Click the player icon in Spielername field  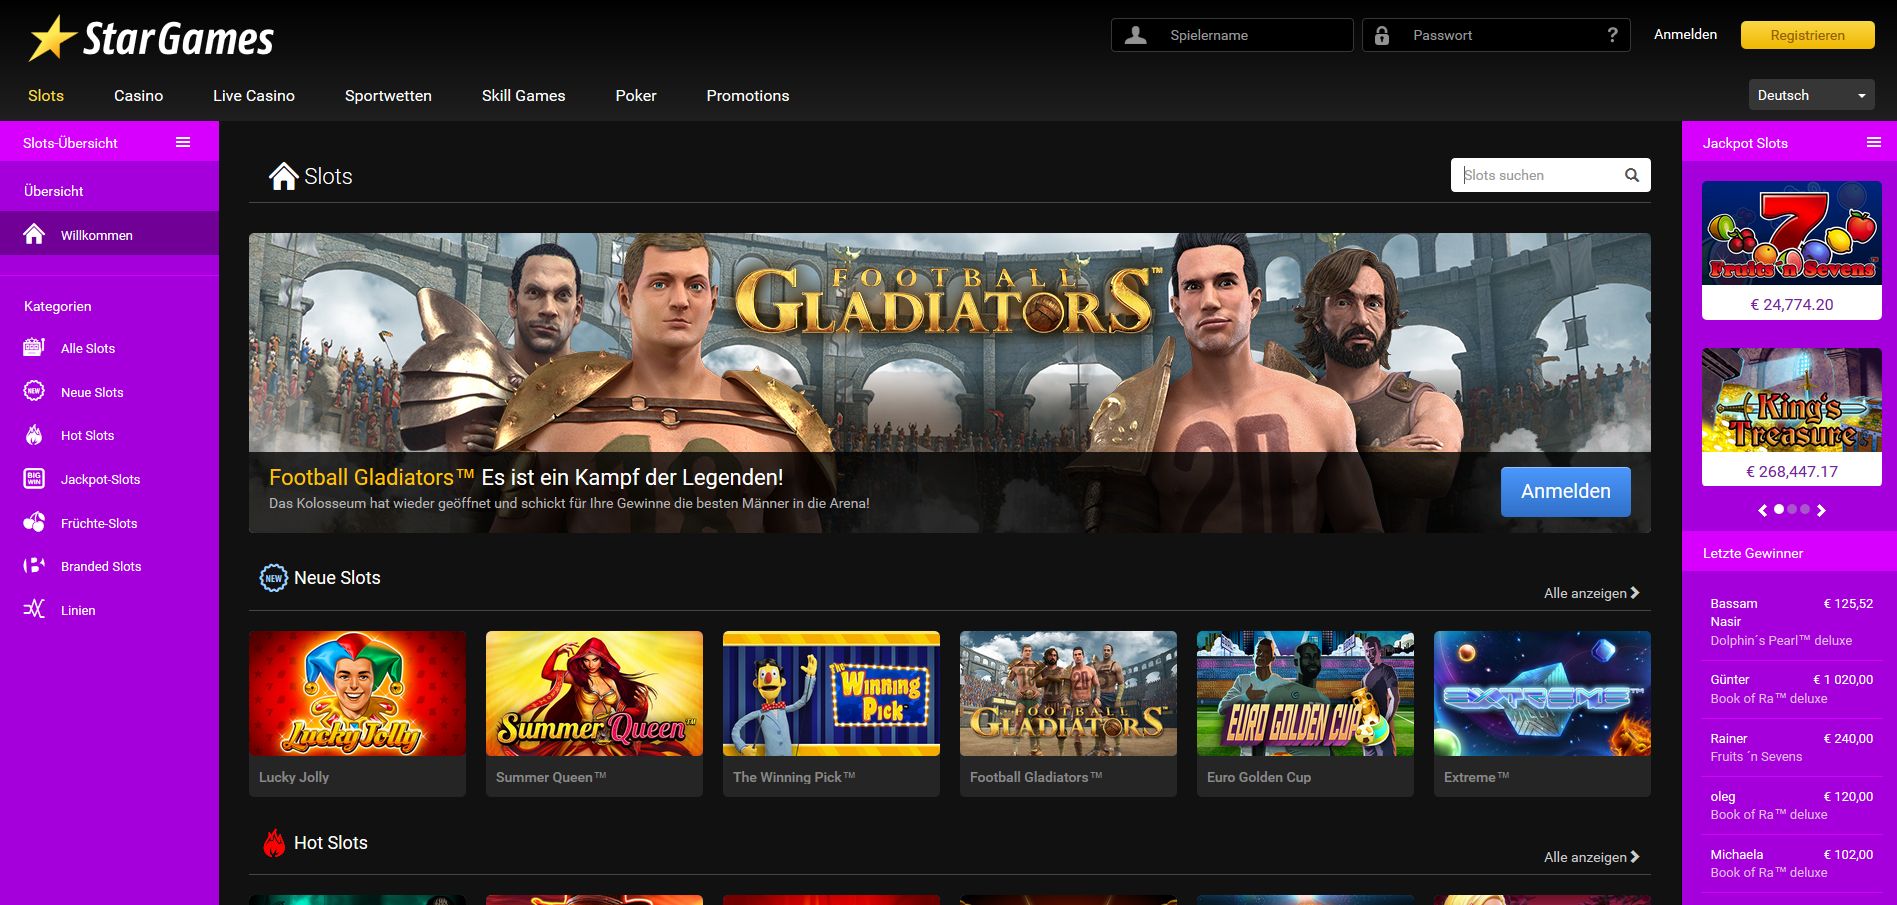1135,35
